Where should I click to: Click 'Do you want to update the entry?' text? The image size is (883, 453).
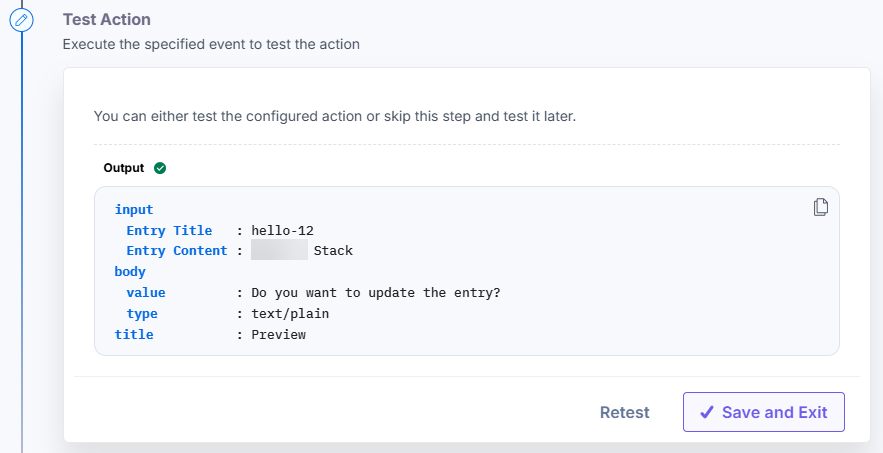tap(376, 293)
